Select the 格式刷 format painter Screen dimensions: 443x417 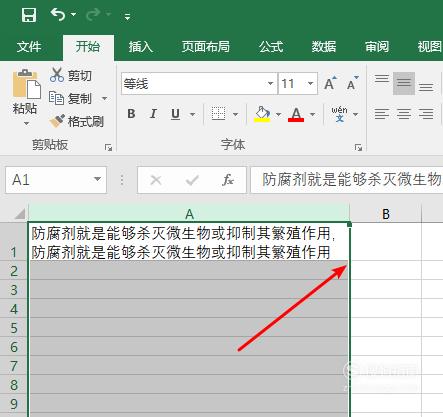76,121
